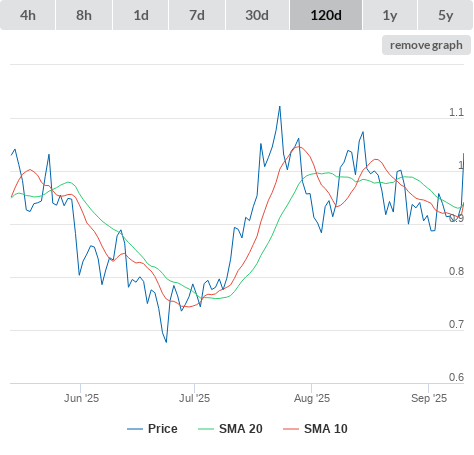The height and width of the screenshot is (455, 474).
Task: Click the Jun '25 axis label
Action: tap(81, 398)
